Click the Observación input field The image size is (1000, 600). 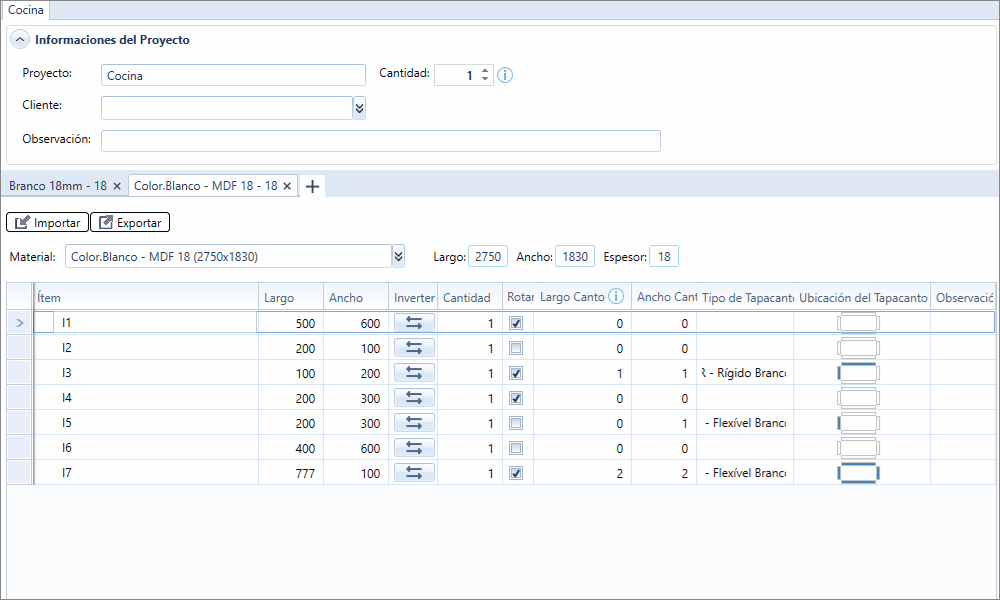pos(381,141)
